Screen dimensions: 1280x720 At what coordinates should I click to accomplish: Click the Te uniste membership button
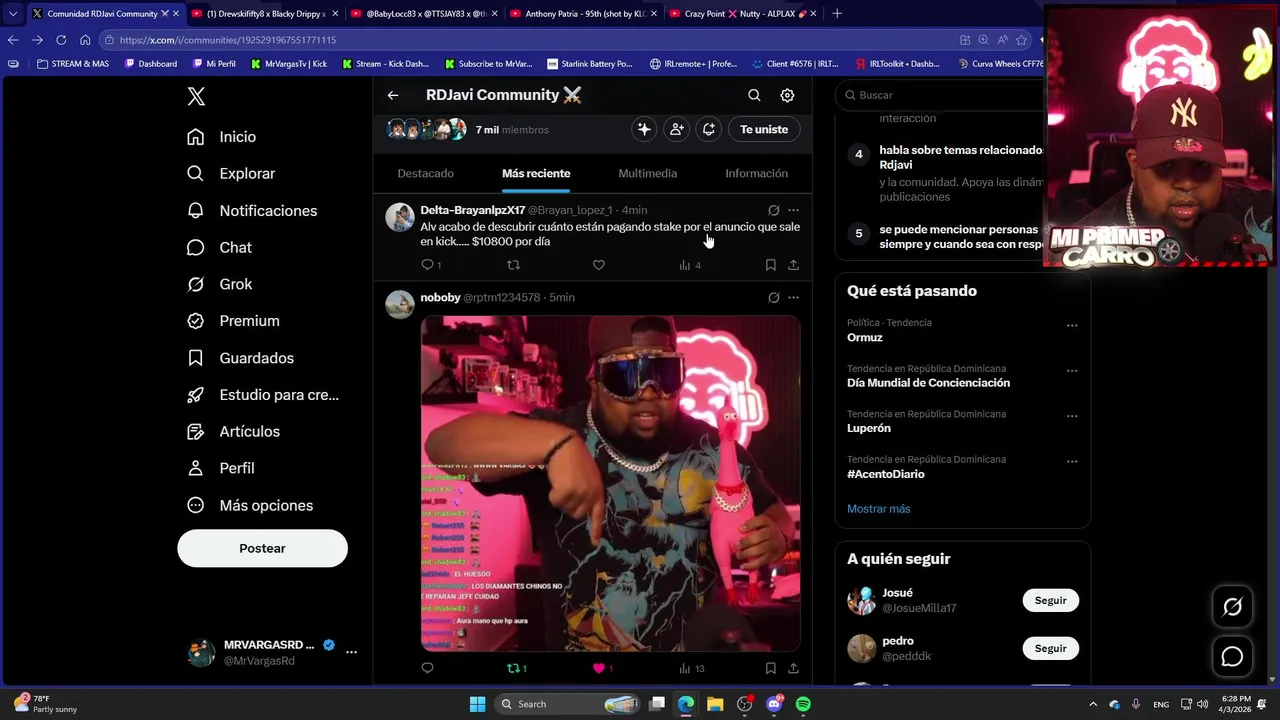pos(764,129)
